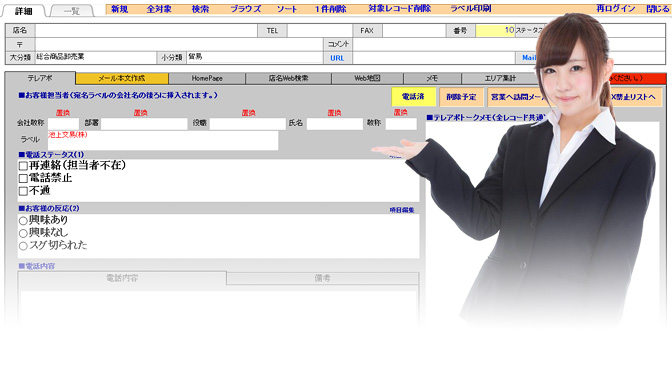Open 検索 from the top menu
The image size is (672, 372).
(200, 9)
